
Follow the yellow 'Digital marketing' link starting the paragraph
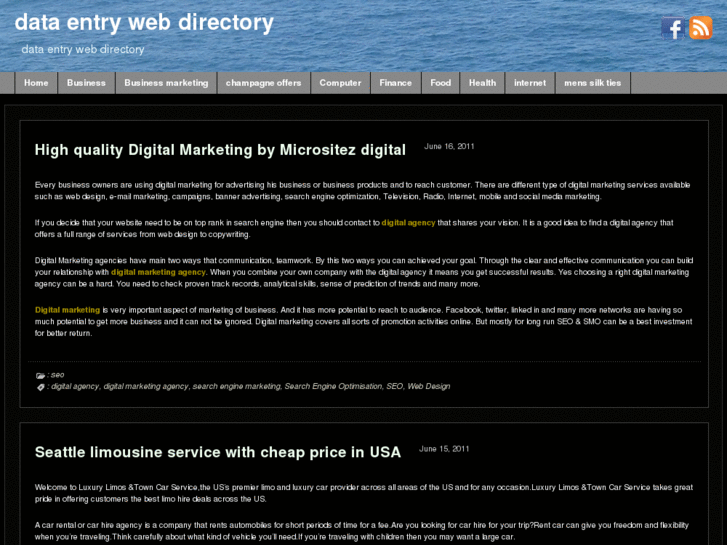(x=67, y=310)
